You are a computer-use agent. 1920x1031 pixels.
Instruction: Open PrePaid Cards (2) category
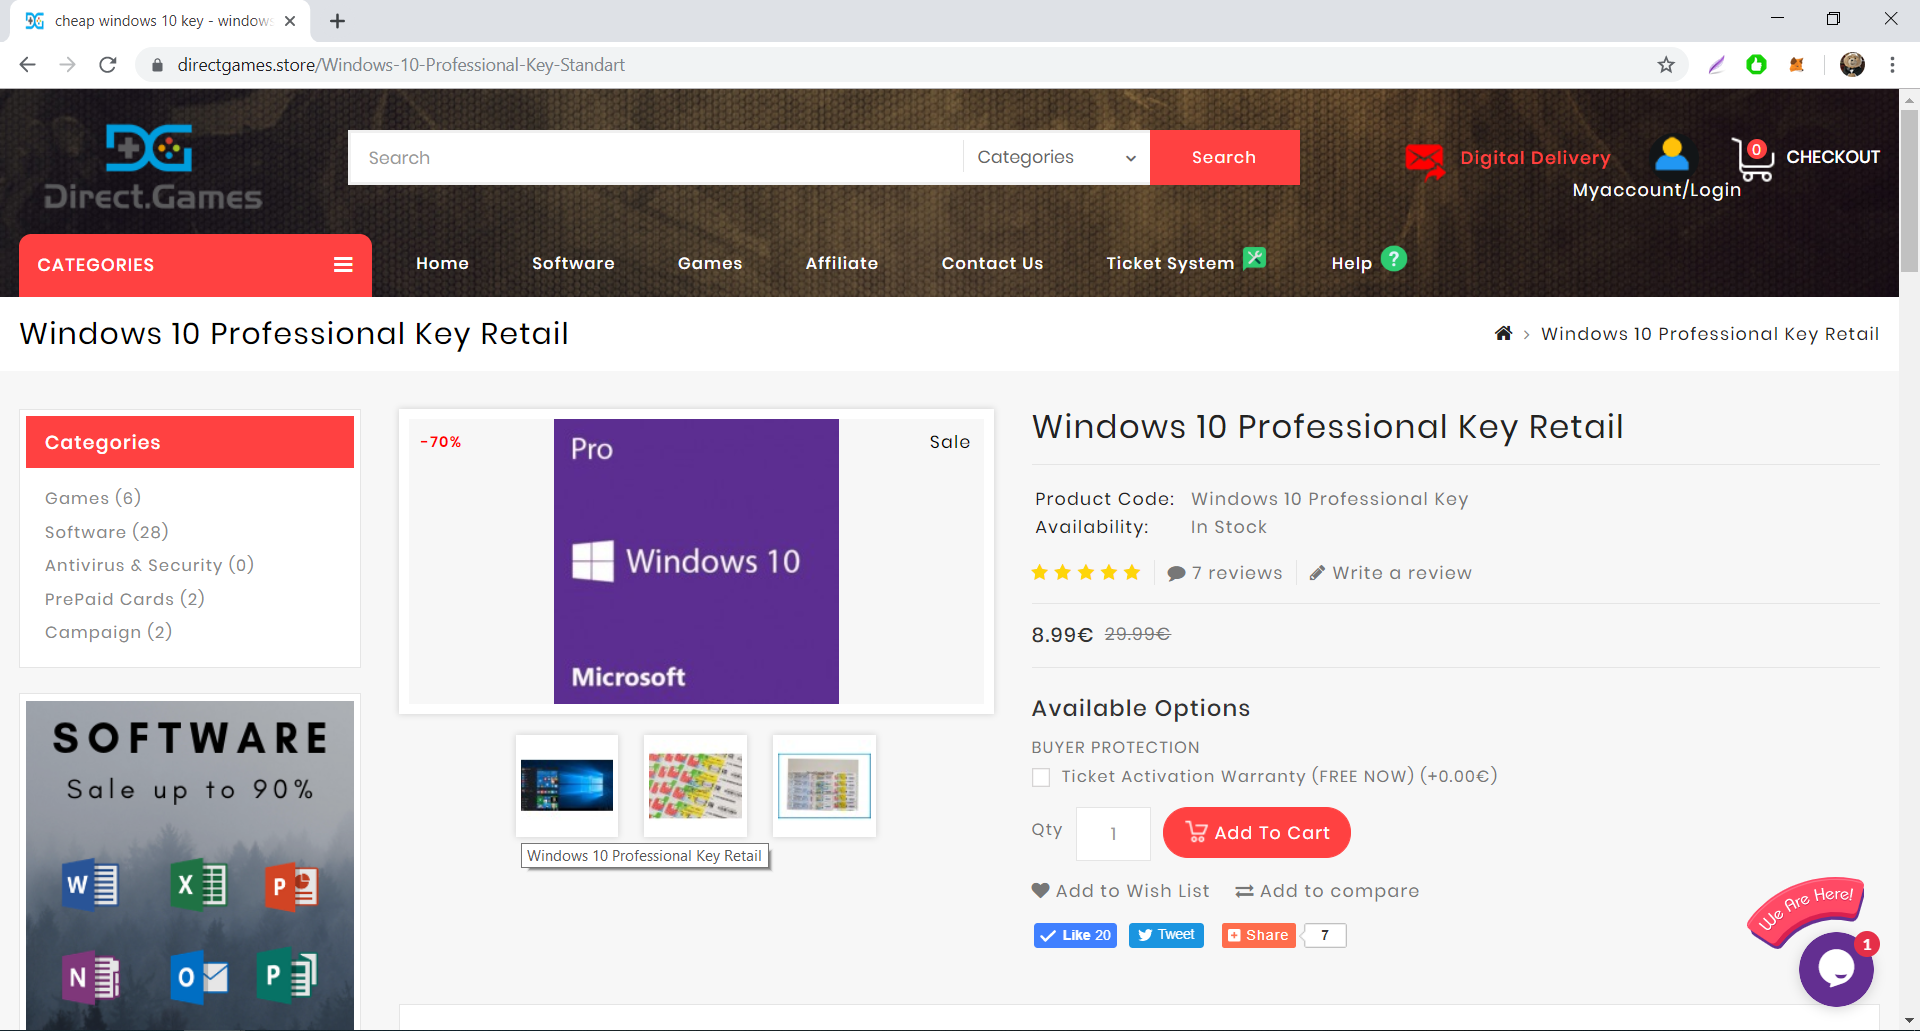pyautogui.click(x=125, y=599)
